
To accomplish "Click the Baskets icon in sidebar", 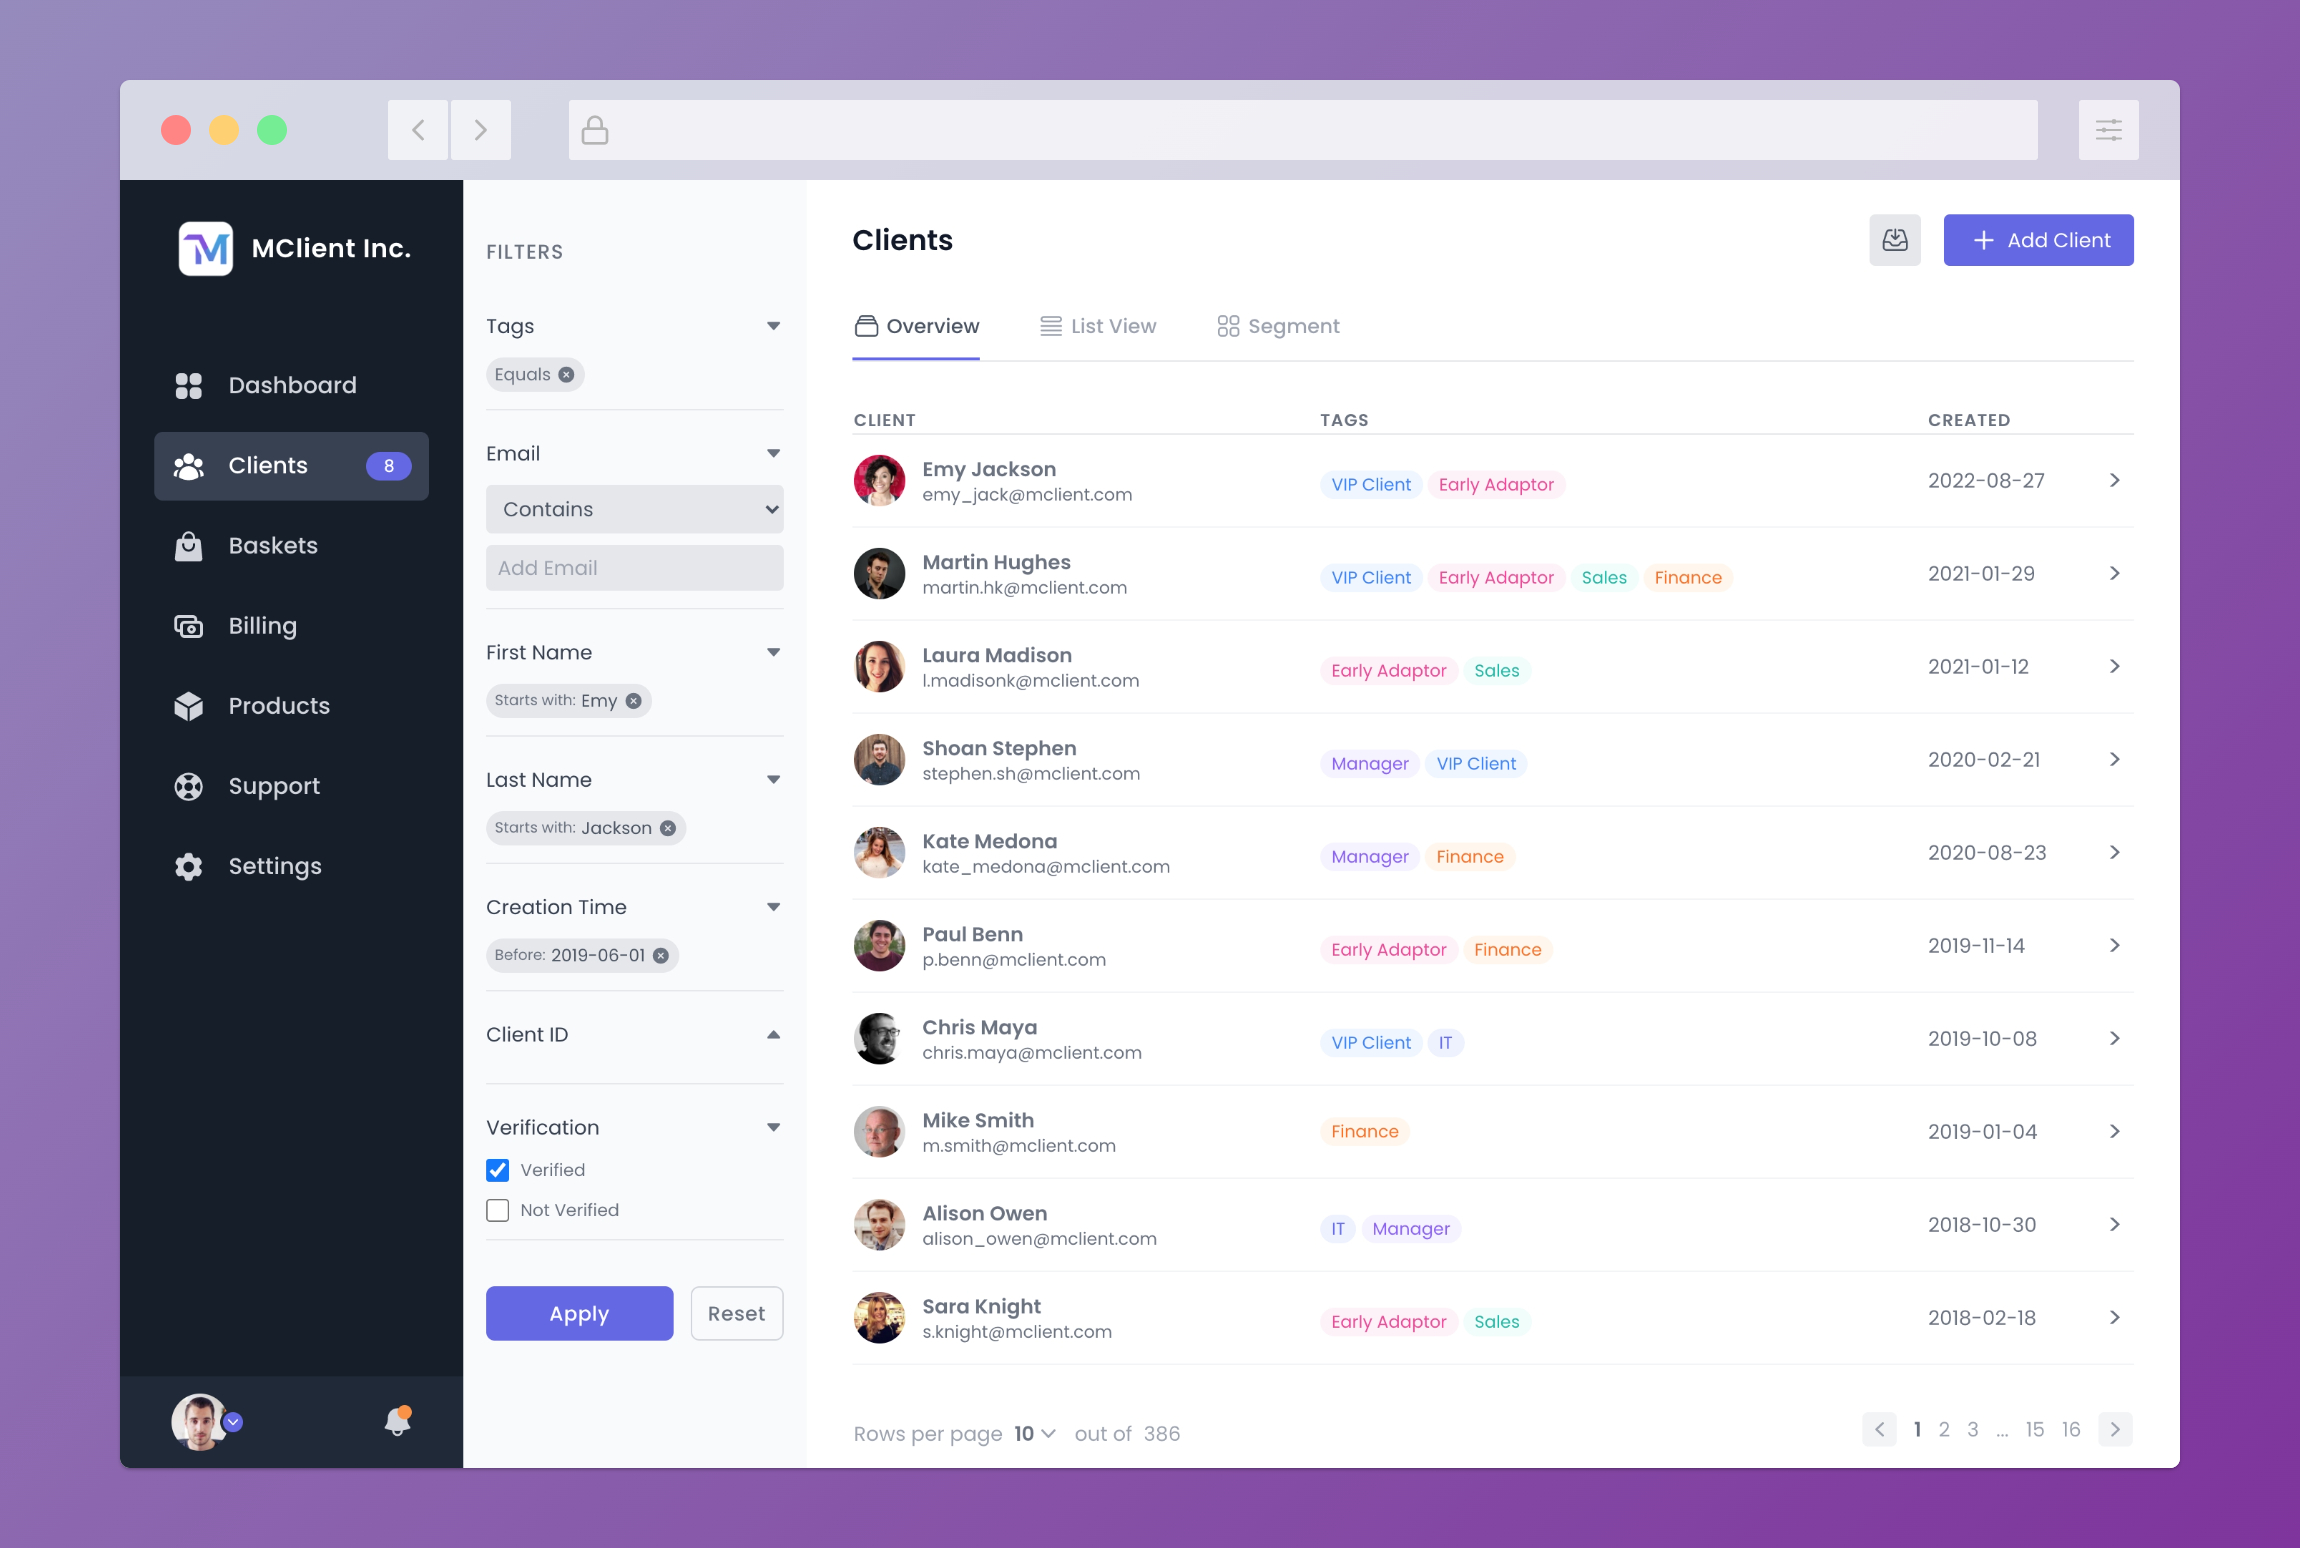I will pyautogui.click(x=188, y=544).
